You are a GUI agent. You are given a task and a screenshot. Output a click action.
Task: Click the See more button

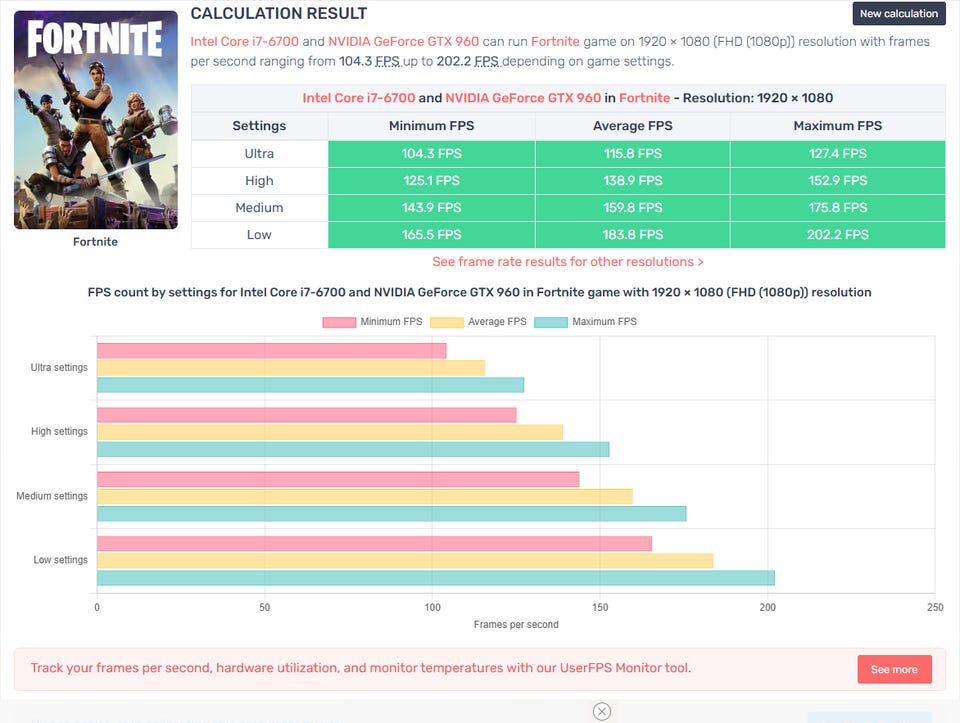[x=894, y=669]
